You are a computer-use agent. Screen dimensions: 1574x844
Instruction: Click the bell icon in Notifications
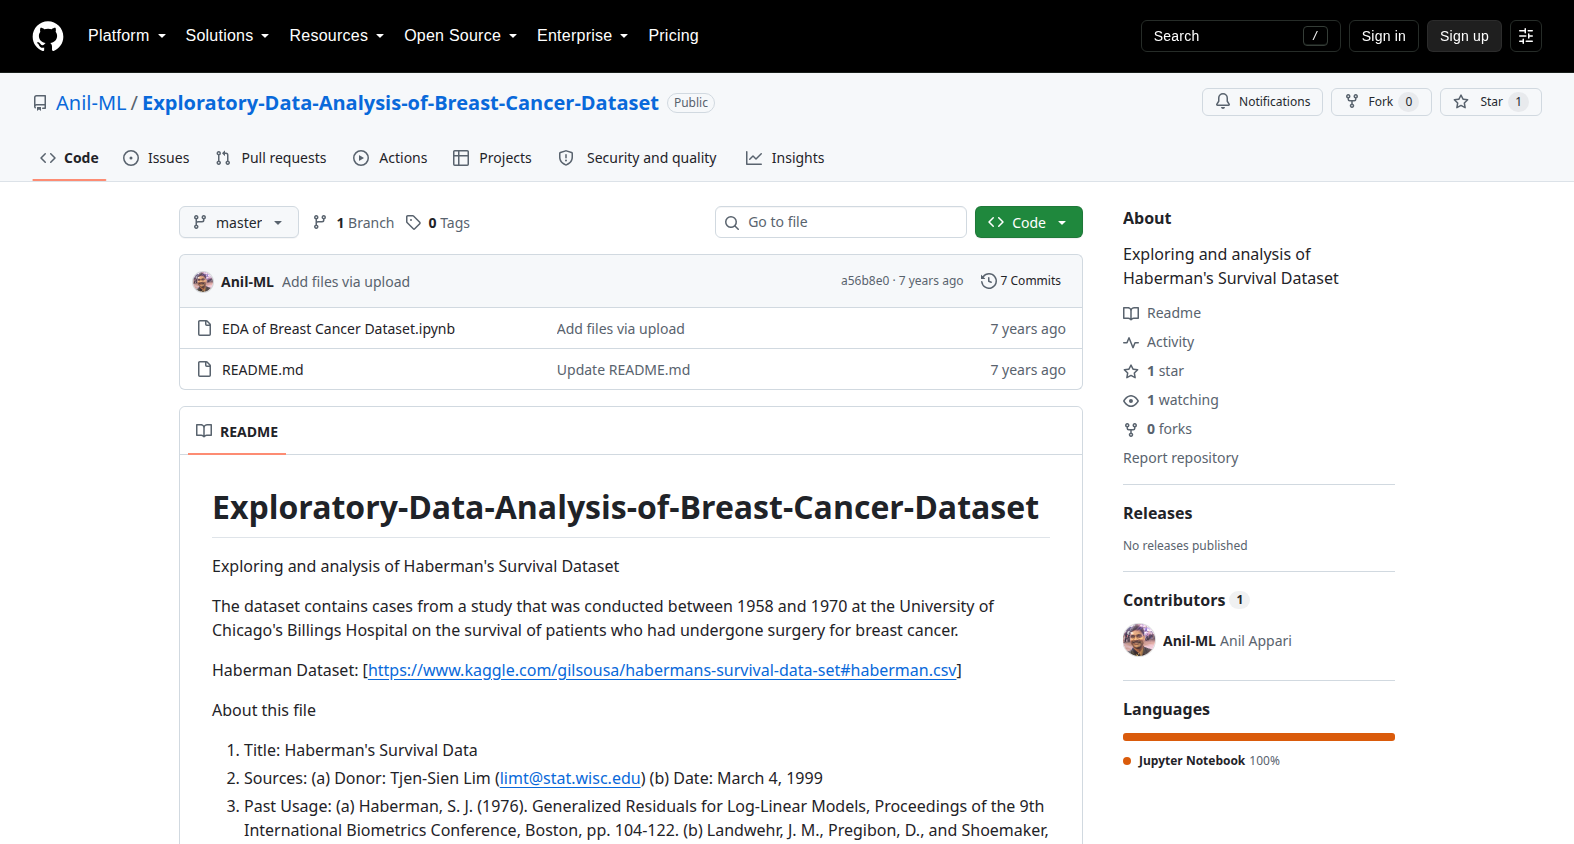[x=1223, y=101]
